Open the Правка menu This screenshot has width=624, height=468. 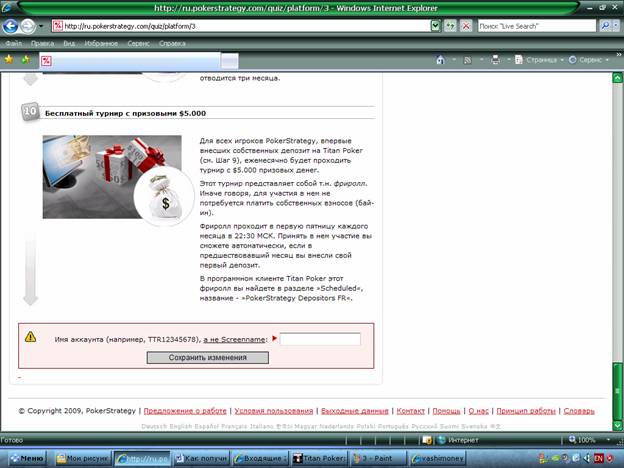point(42,43)
